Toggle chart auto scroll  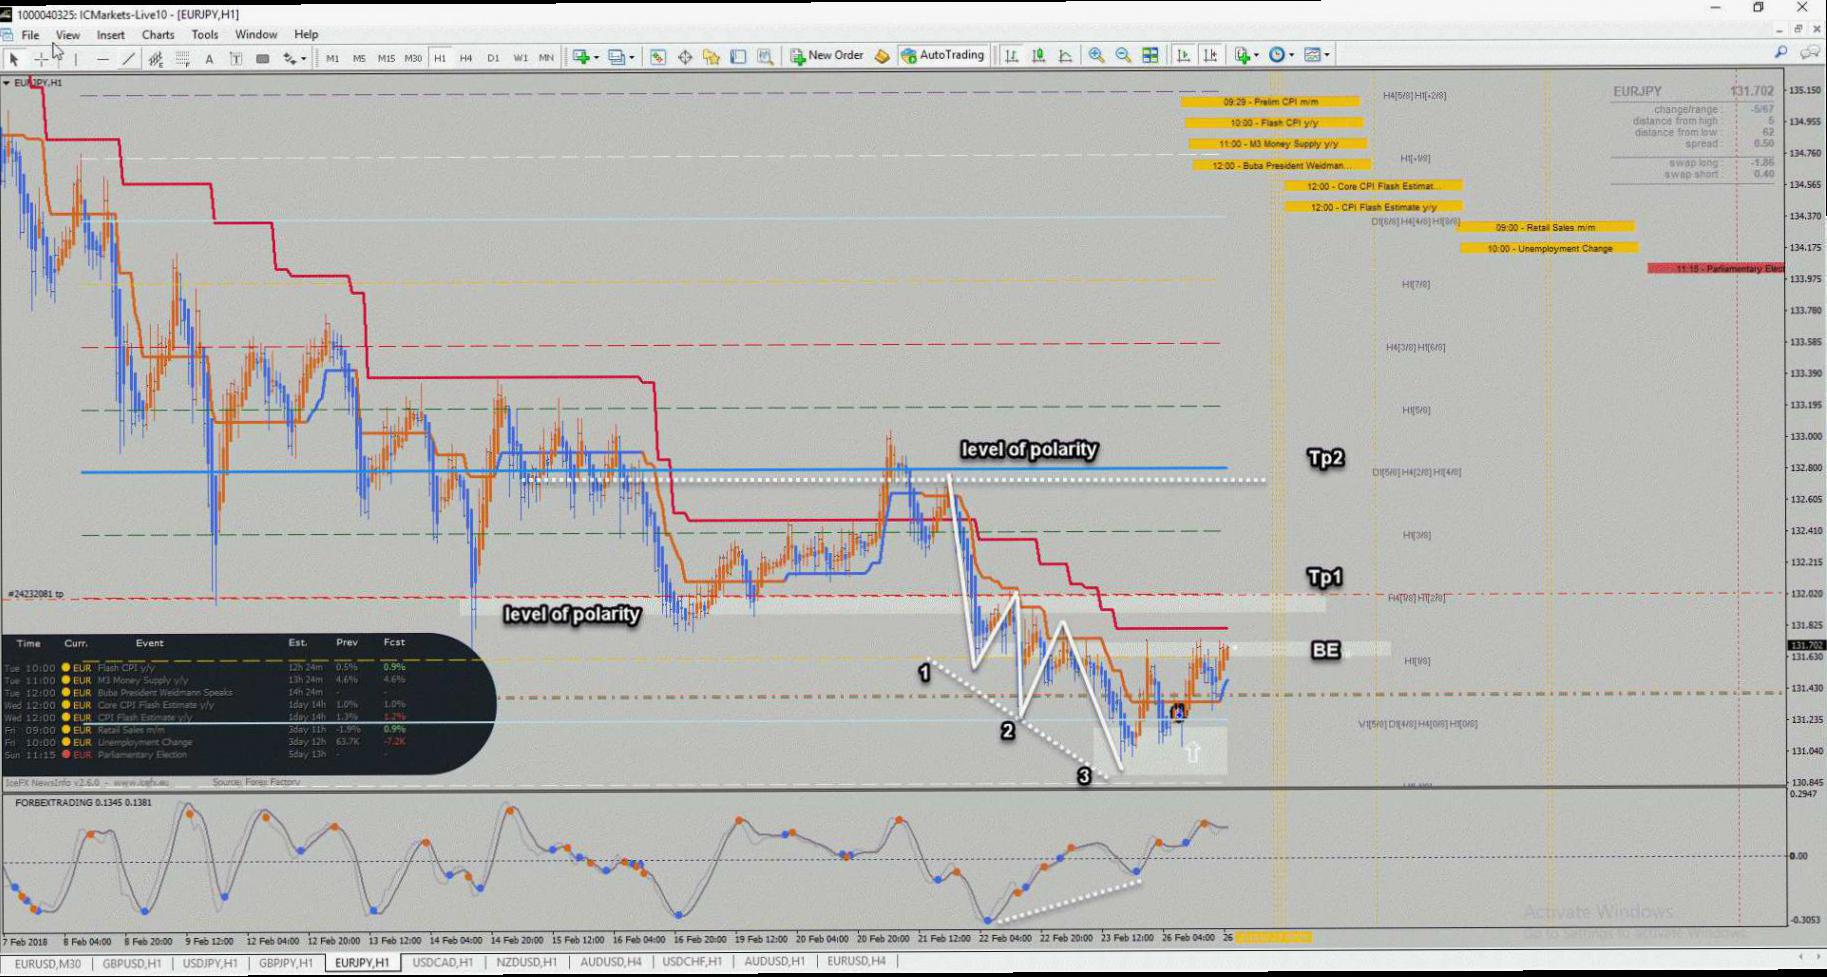pyautogui.click(x=1184, y=56)
